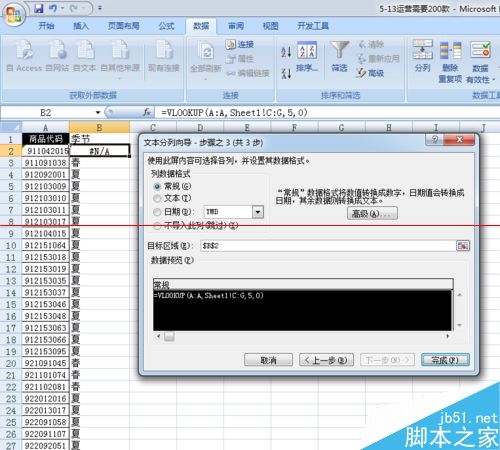Viewport: 500px width, 450px height.
Task: Sort descending Z to A
Action: tap(286, 73)
